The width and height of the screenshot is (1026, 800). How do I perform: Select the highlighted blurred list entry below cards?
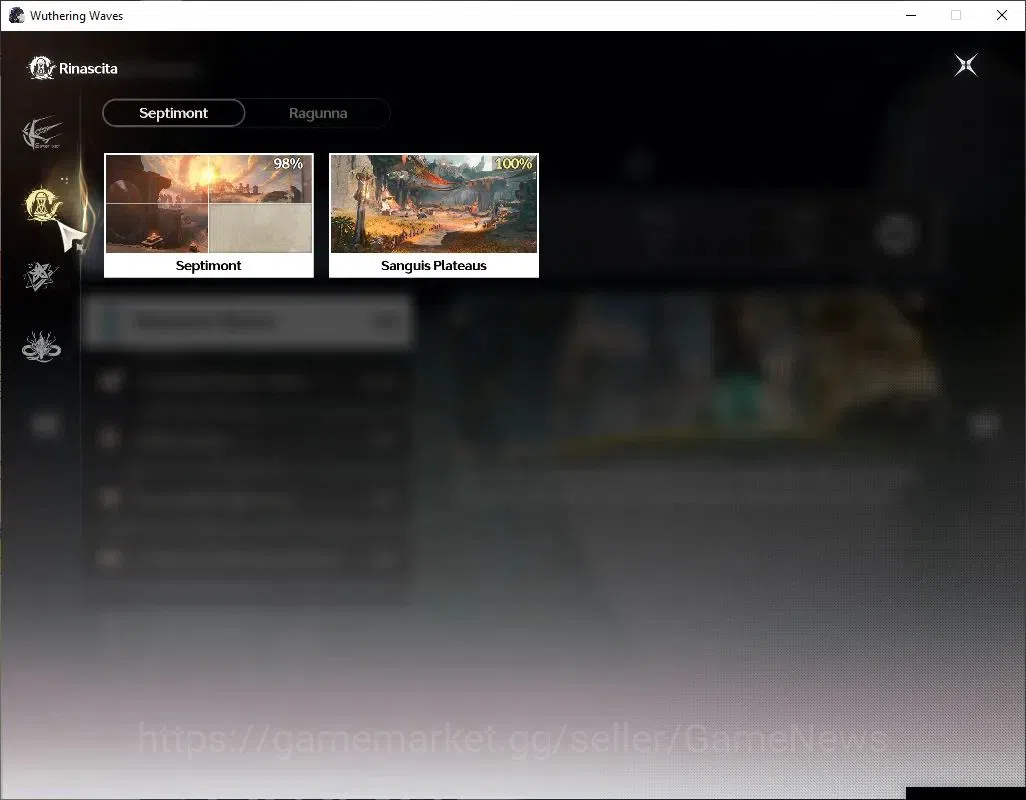click(249, 321)
